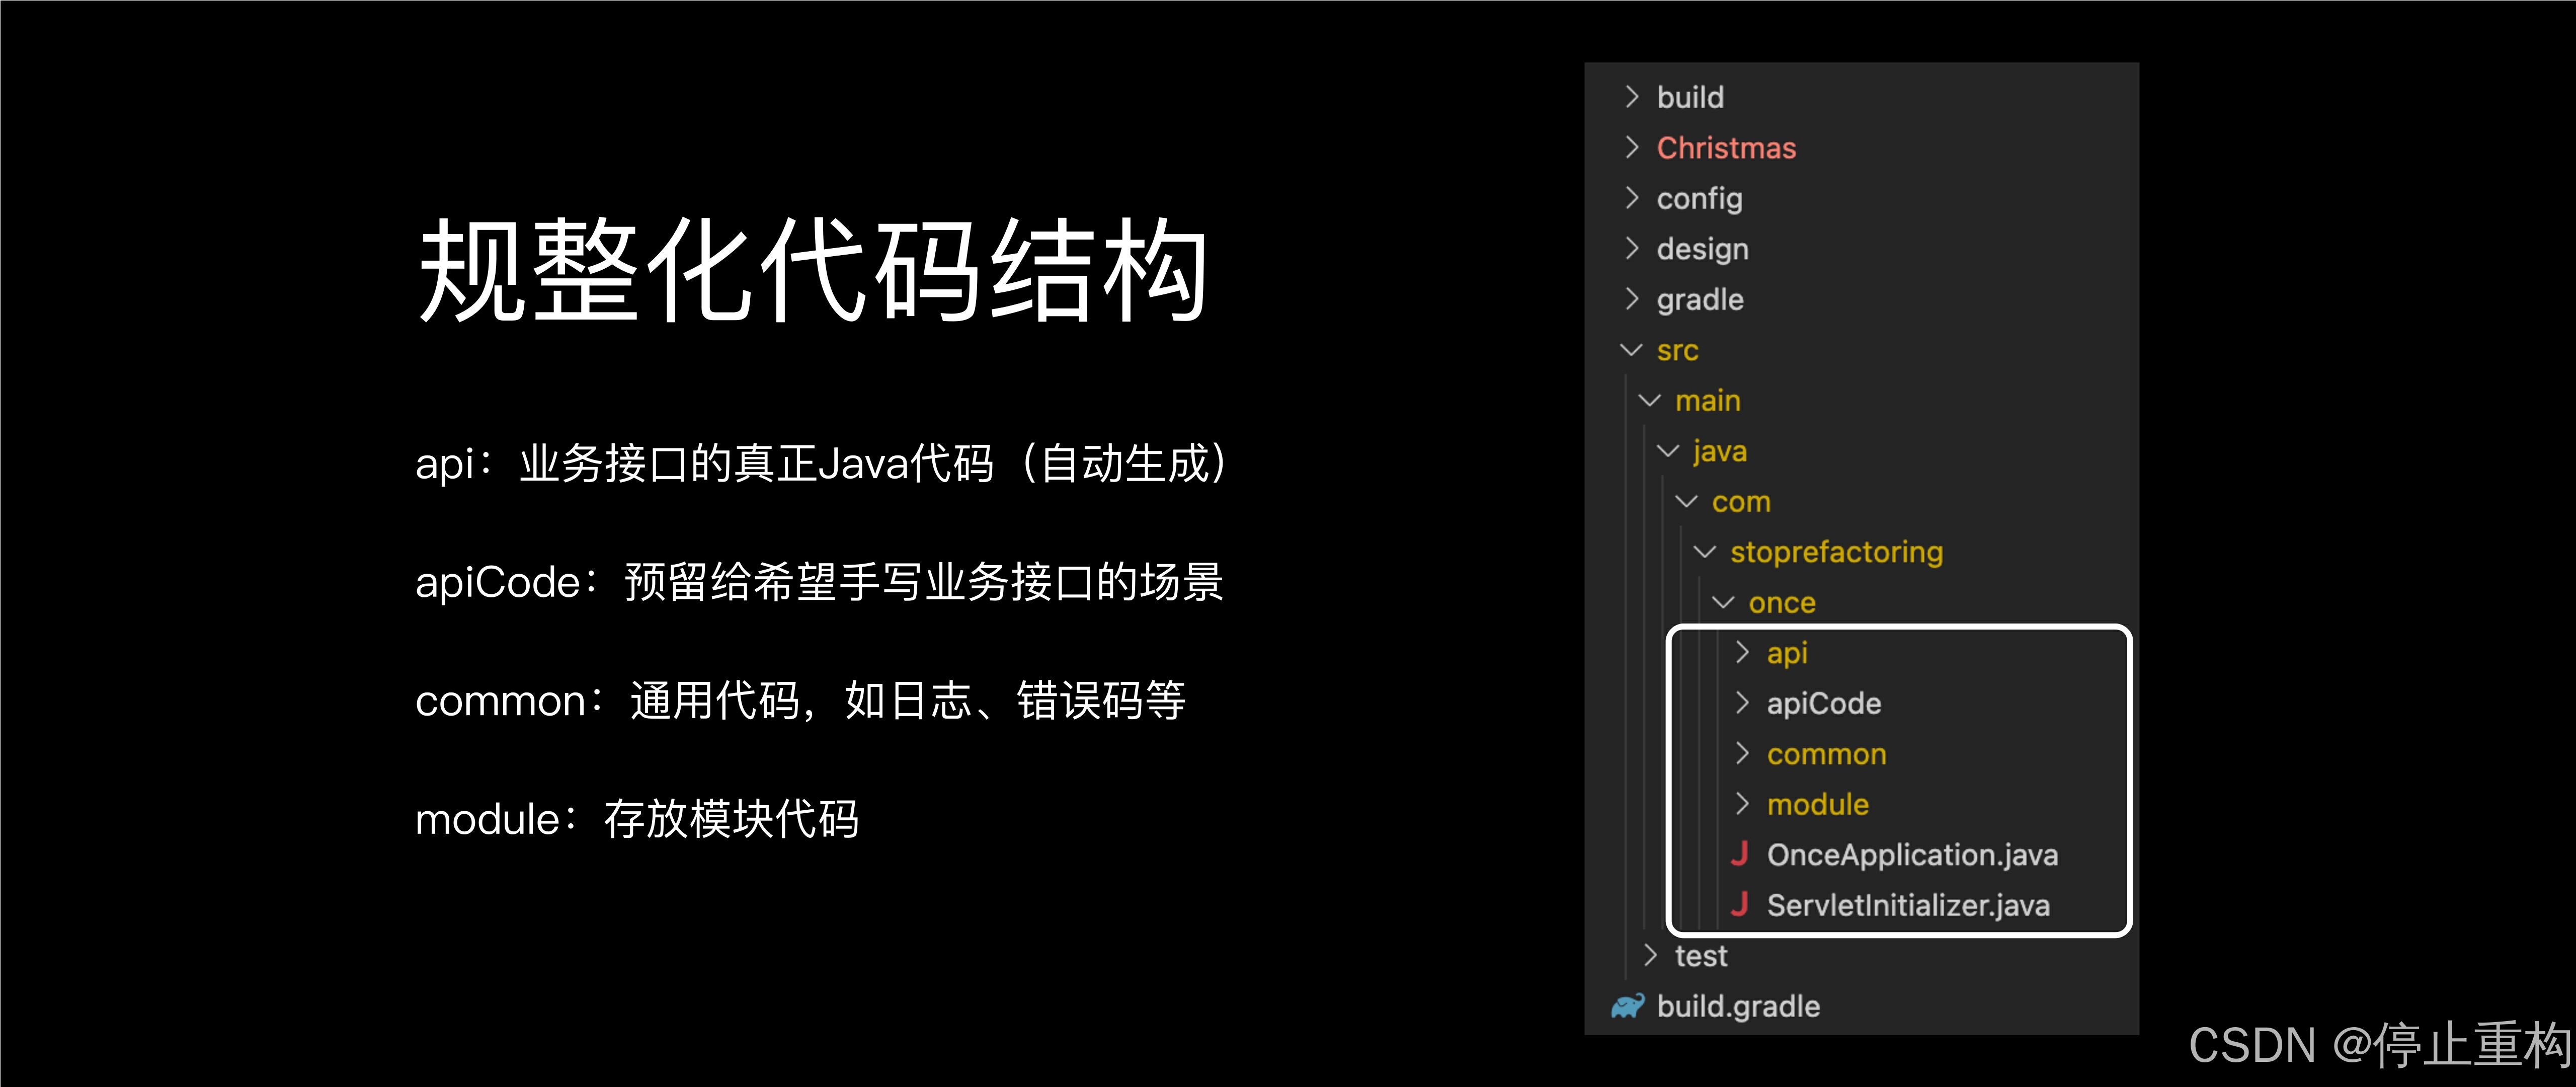Expand the build folder
Image resolution: width=2576 pixels, height=1087 pixels.
pyautogui.click(x=1633, y=96)
